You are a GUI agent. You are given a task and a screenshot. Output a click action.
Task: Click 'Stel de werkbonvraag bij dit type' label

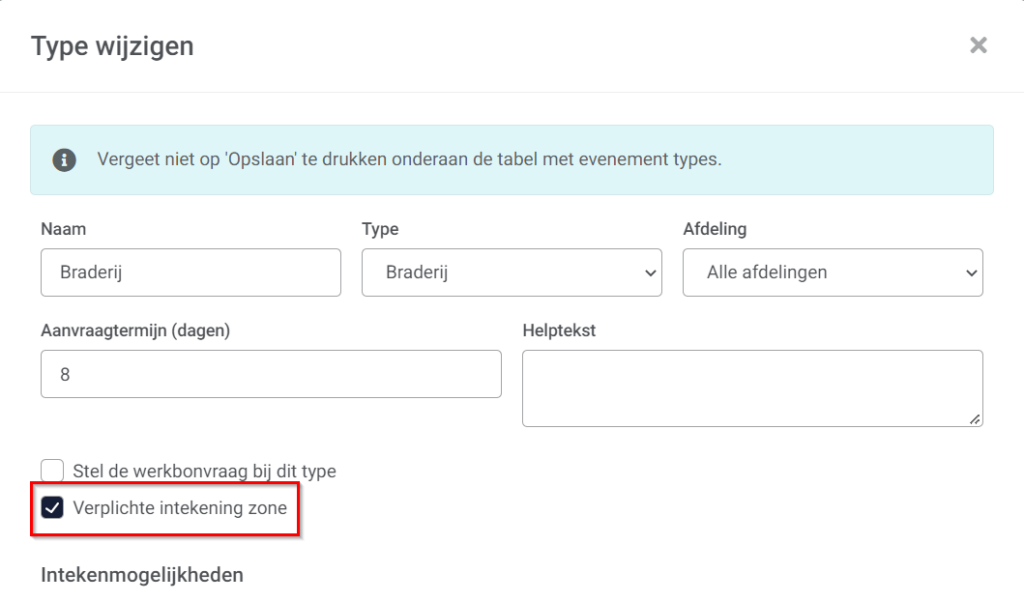coord(204,471)
